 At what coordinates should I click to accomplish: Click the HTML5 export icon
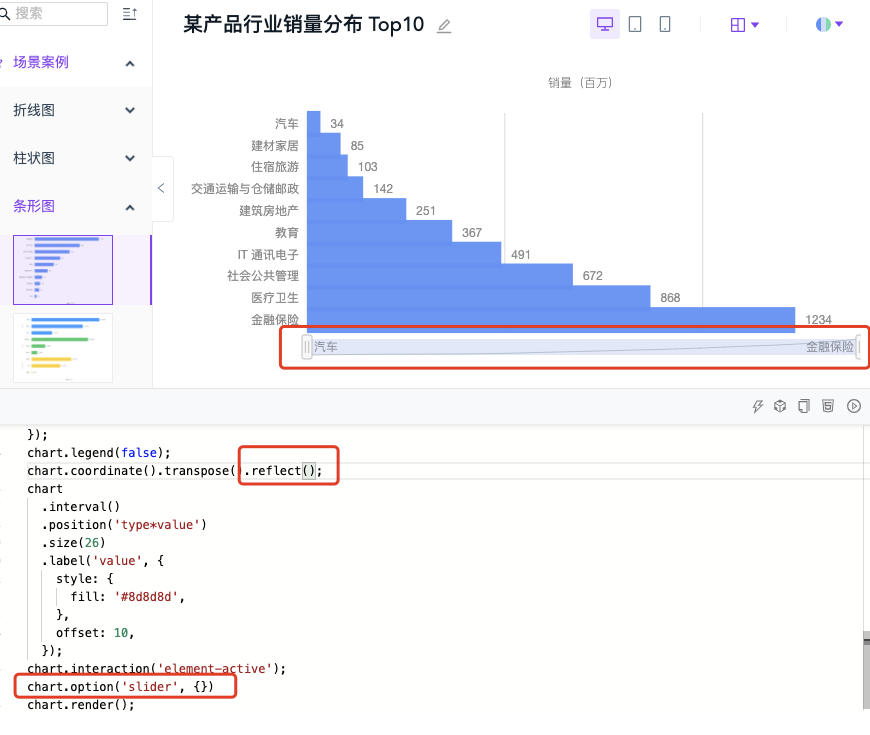coord(827,406)
